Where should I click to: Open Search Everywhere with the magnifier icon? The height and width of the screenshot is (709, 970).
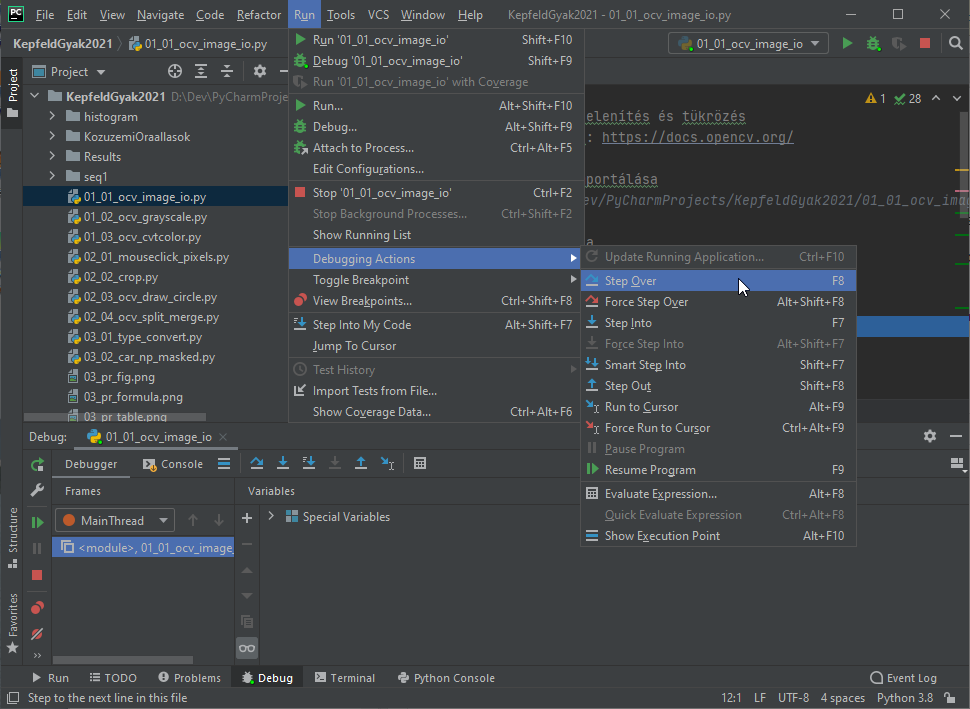click(955, 43)
